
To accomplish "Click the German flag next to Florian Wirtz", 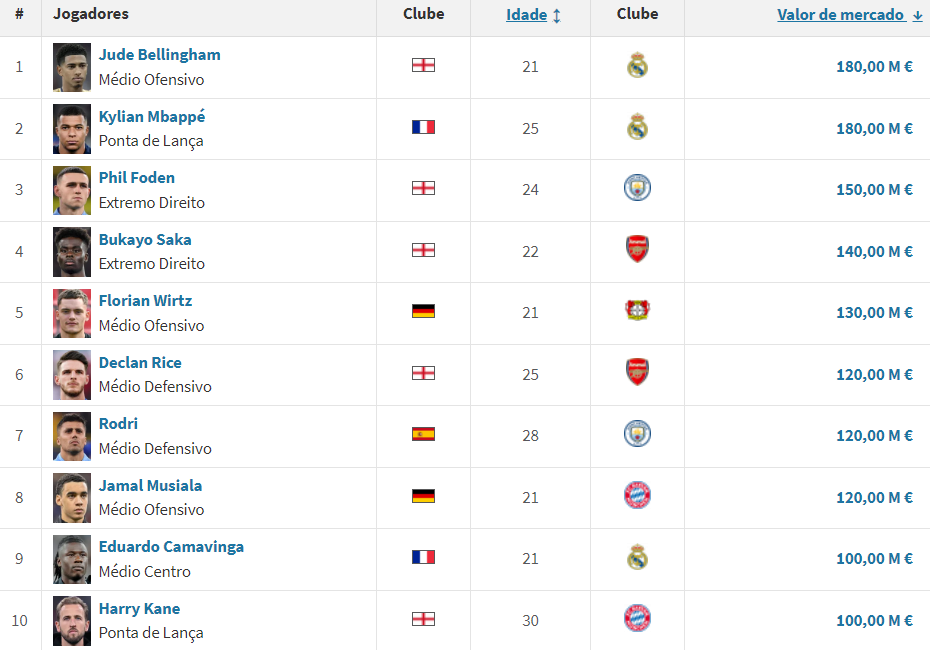I will (423, 311).
